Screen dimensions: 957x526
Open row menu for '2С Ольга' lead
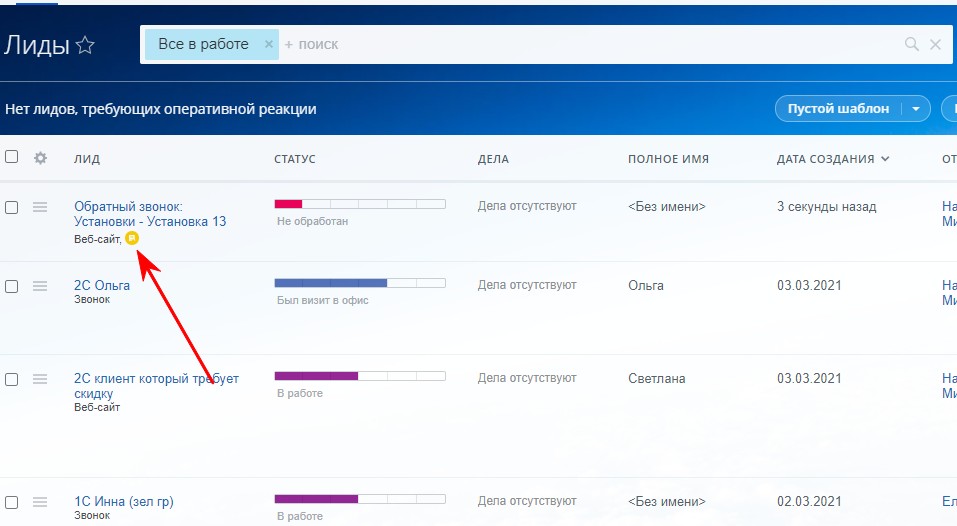click(40, 286)
